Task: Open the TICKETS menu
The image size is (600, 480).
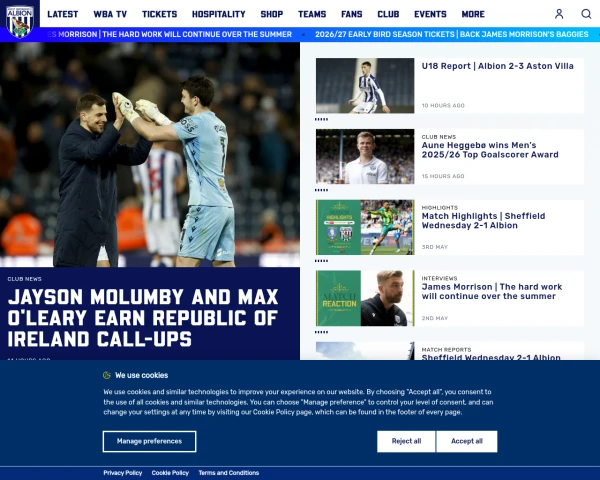Action: pyautogui.click(x=160, y=14)
